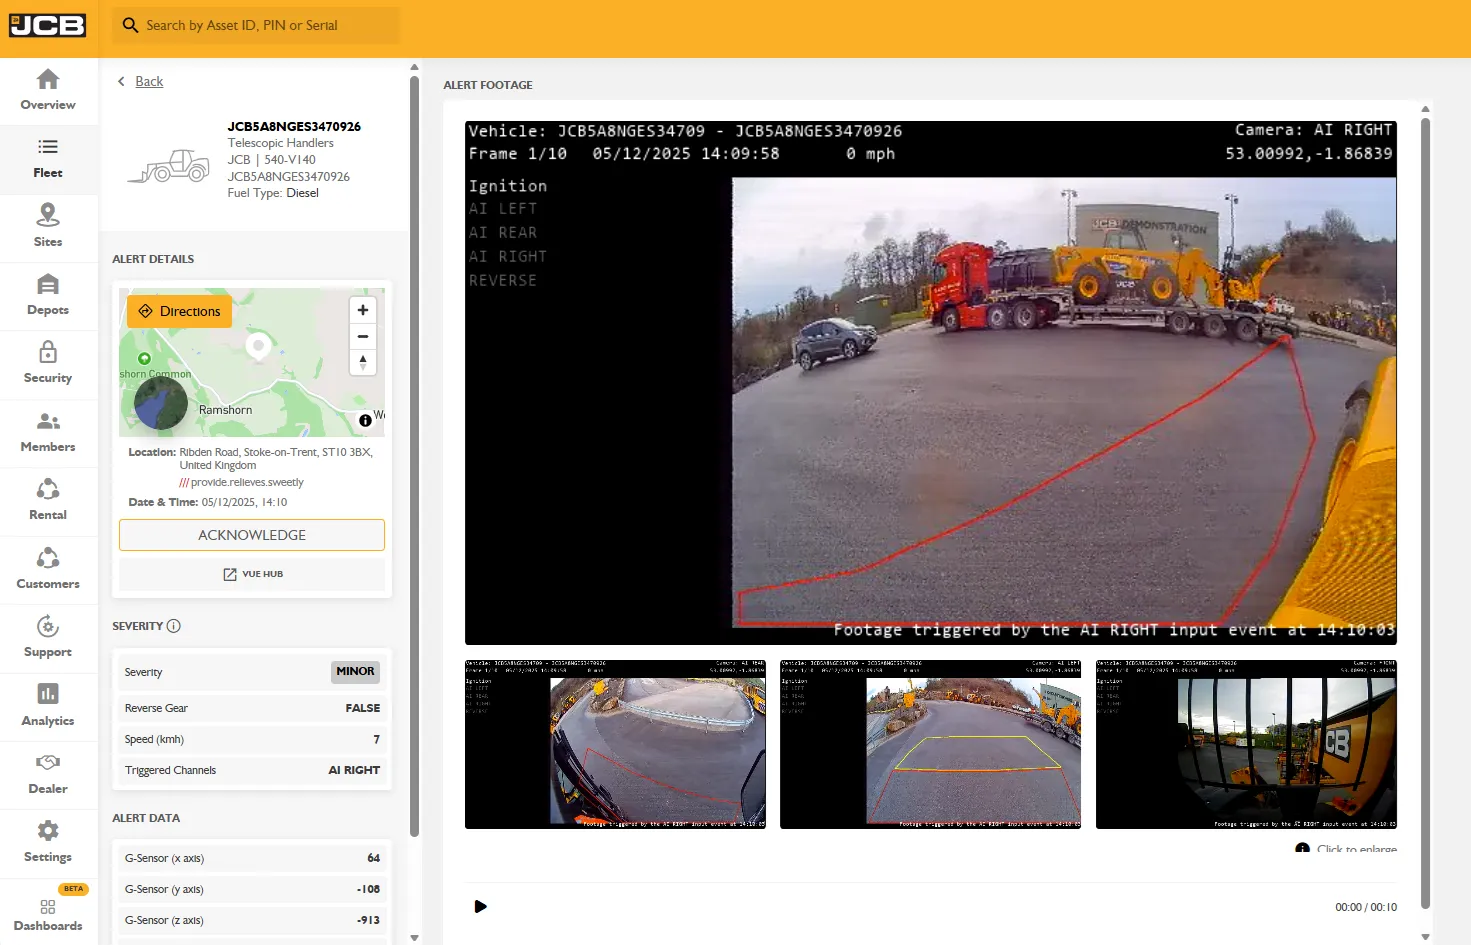Show Severity info tooltip icon

point(174,626)
